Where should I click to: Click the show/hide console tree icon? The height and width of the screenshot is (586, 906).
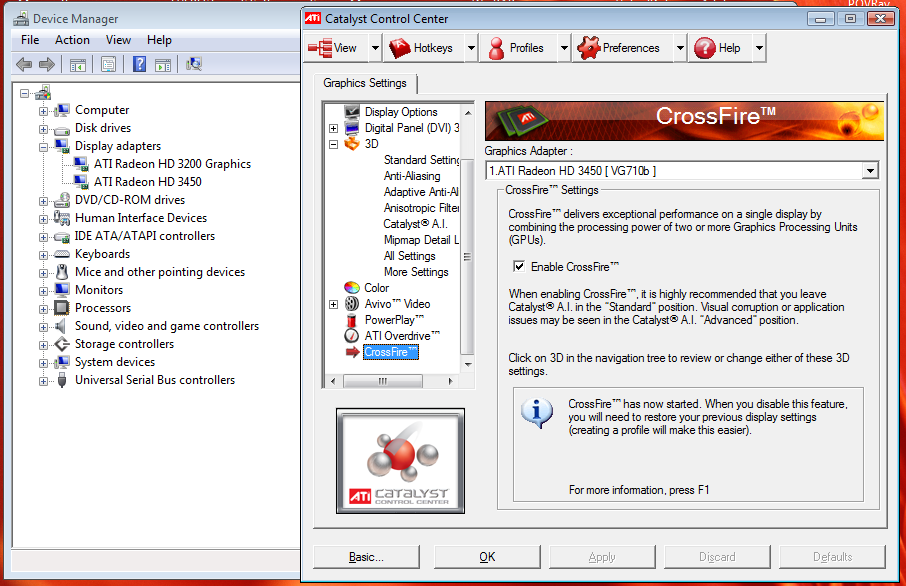(77, 65)
